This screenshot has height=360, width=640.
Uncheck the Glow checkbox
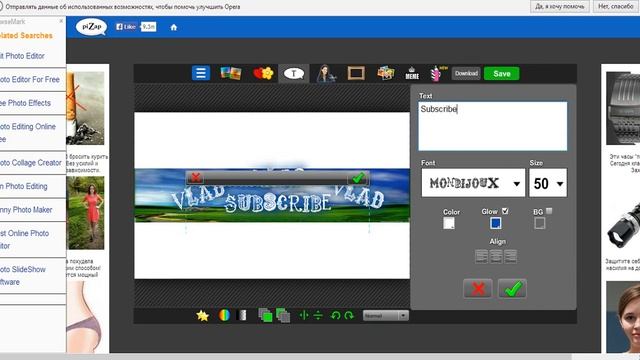click(505, 211)
